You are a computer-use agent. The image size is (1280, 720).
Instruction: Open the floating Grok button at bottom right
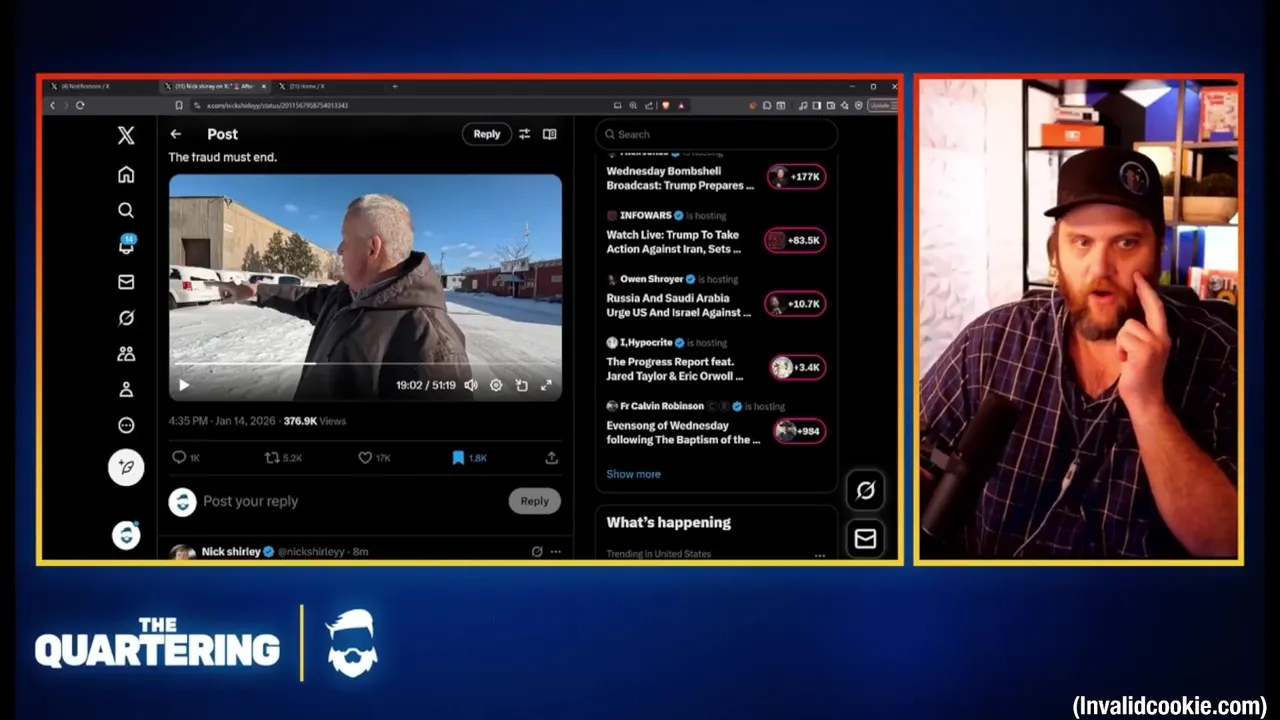865,490
